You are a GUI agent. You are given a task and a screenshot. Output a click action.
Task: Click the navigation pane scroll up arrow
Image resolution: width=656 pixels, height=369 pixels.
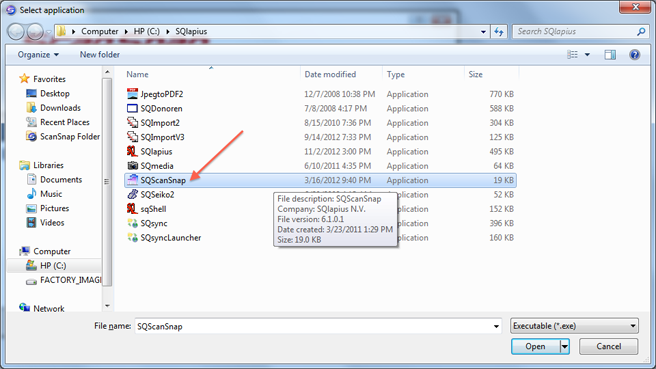tap(107, 72)
